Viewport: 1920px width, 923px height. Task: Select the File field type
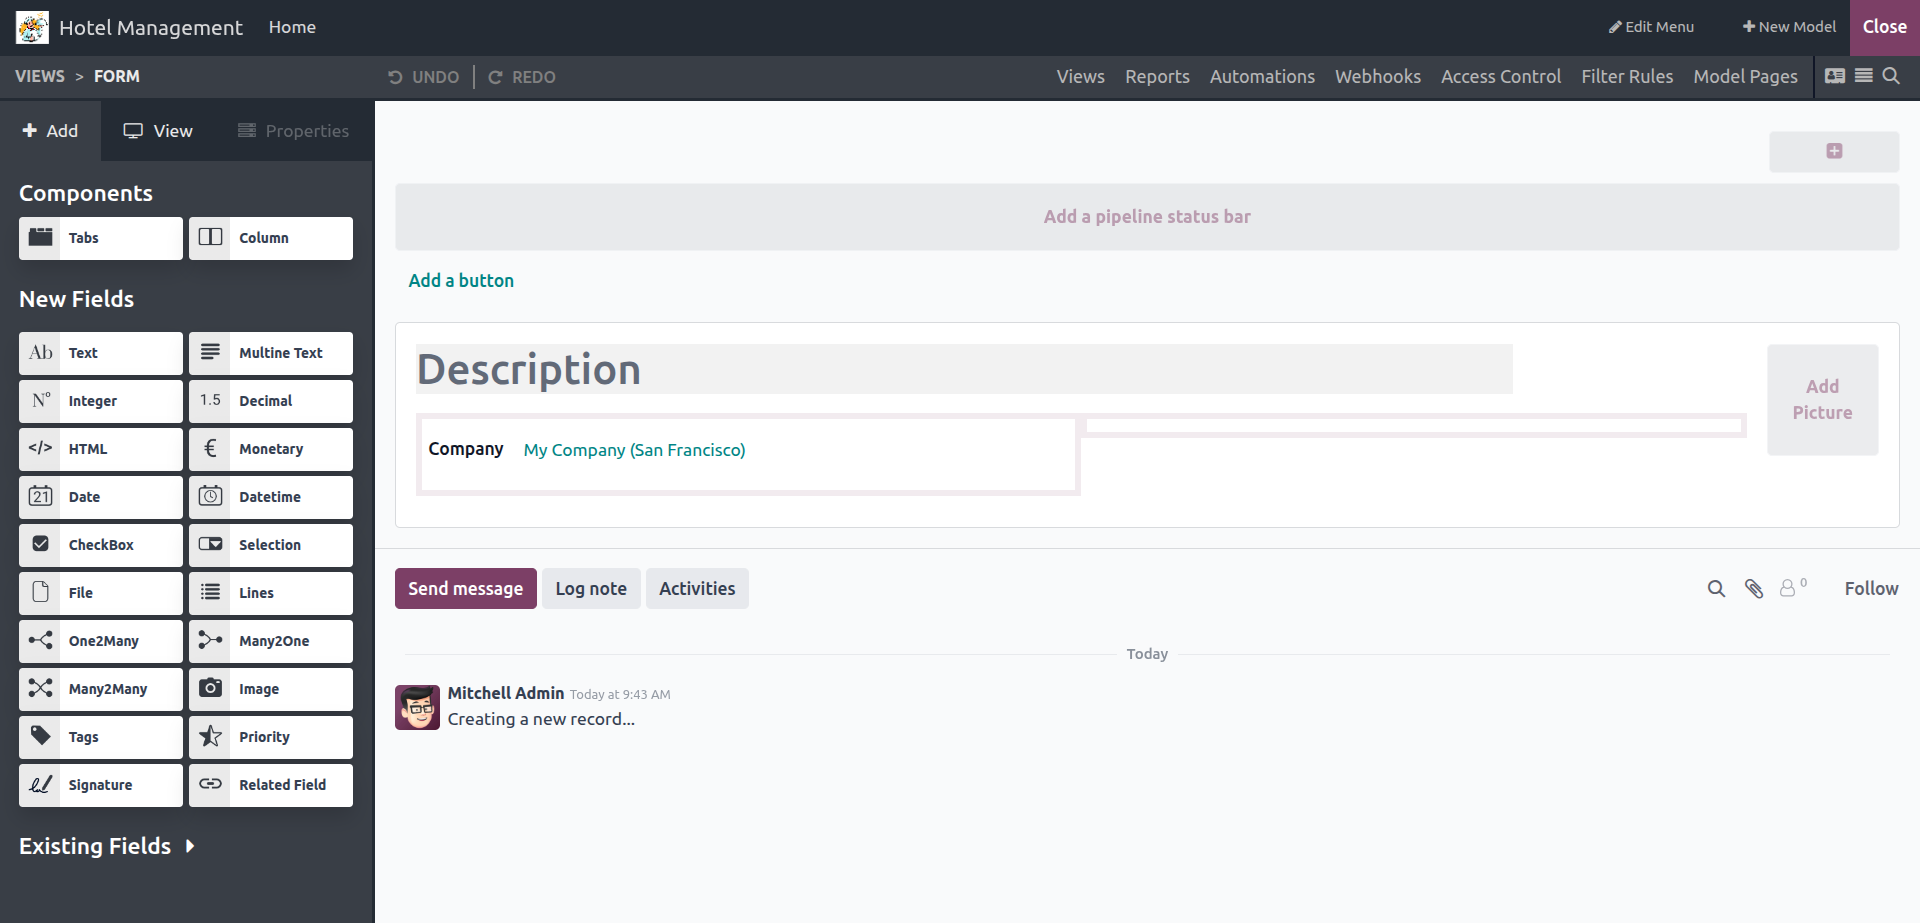[x=101, y=593]
